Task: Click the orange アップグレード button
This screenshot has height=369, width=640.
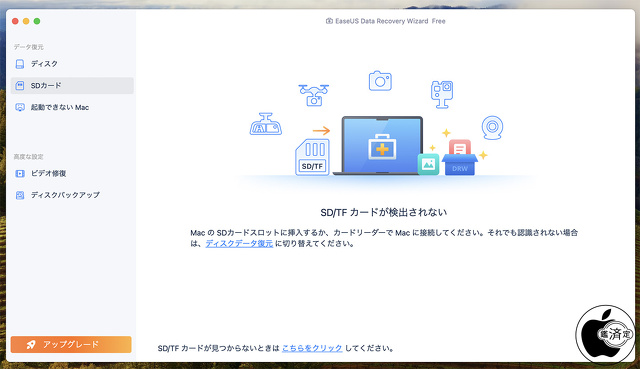Action: [71, 344]
